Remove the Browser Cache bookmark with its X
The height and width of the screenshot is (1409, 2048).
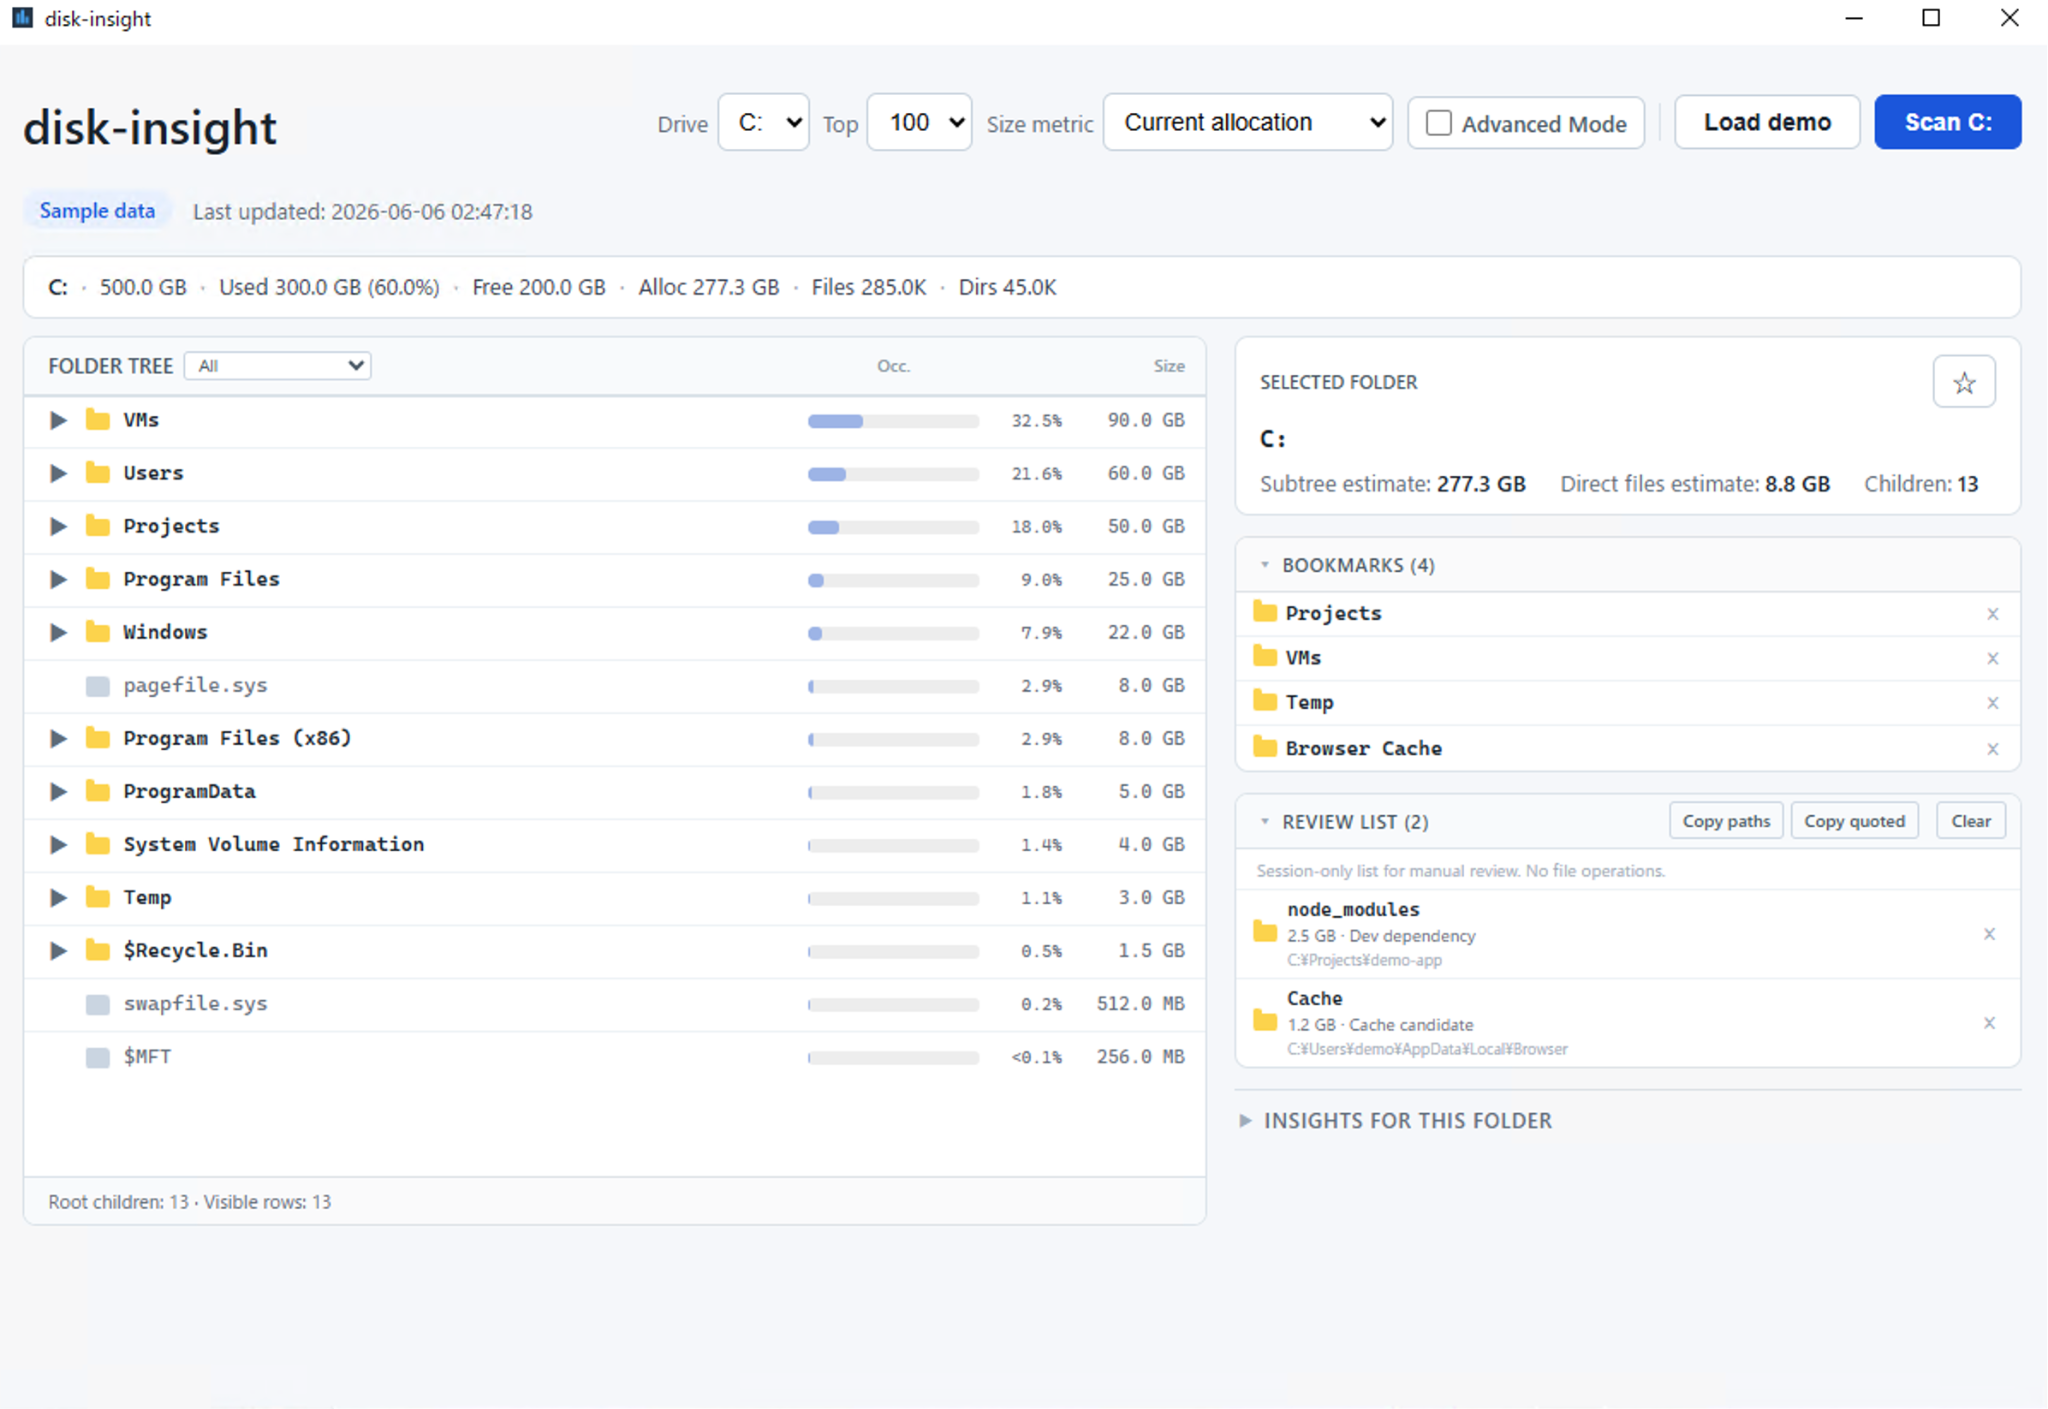1992,749
